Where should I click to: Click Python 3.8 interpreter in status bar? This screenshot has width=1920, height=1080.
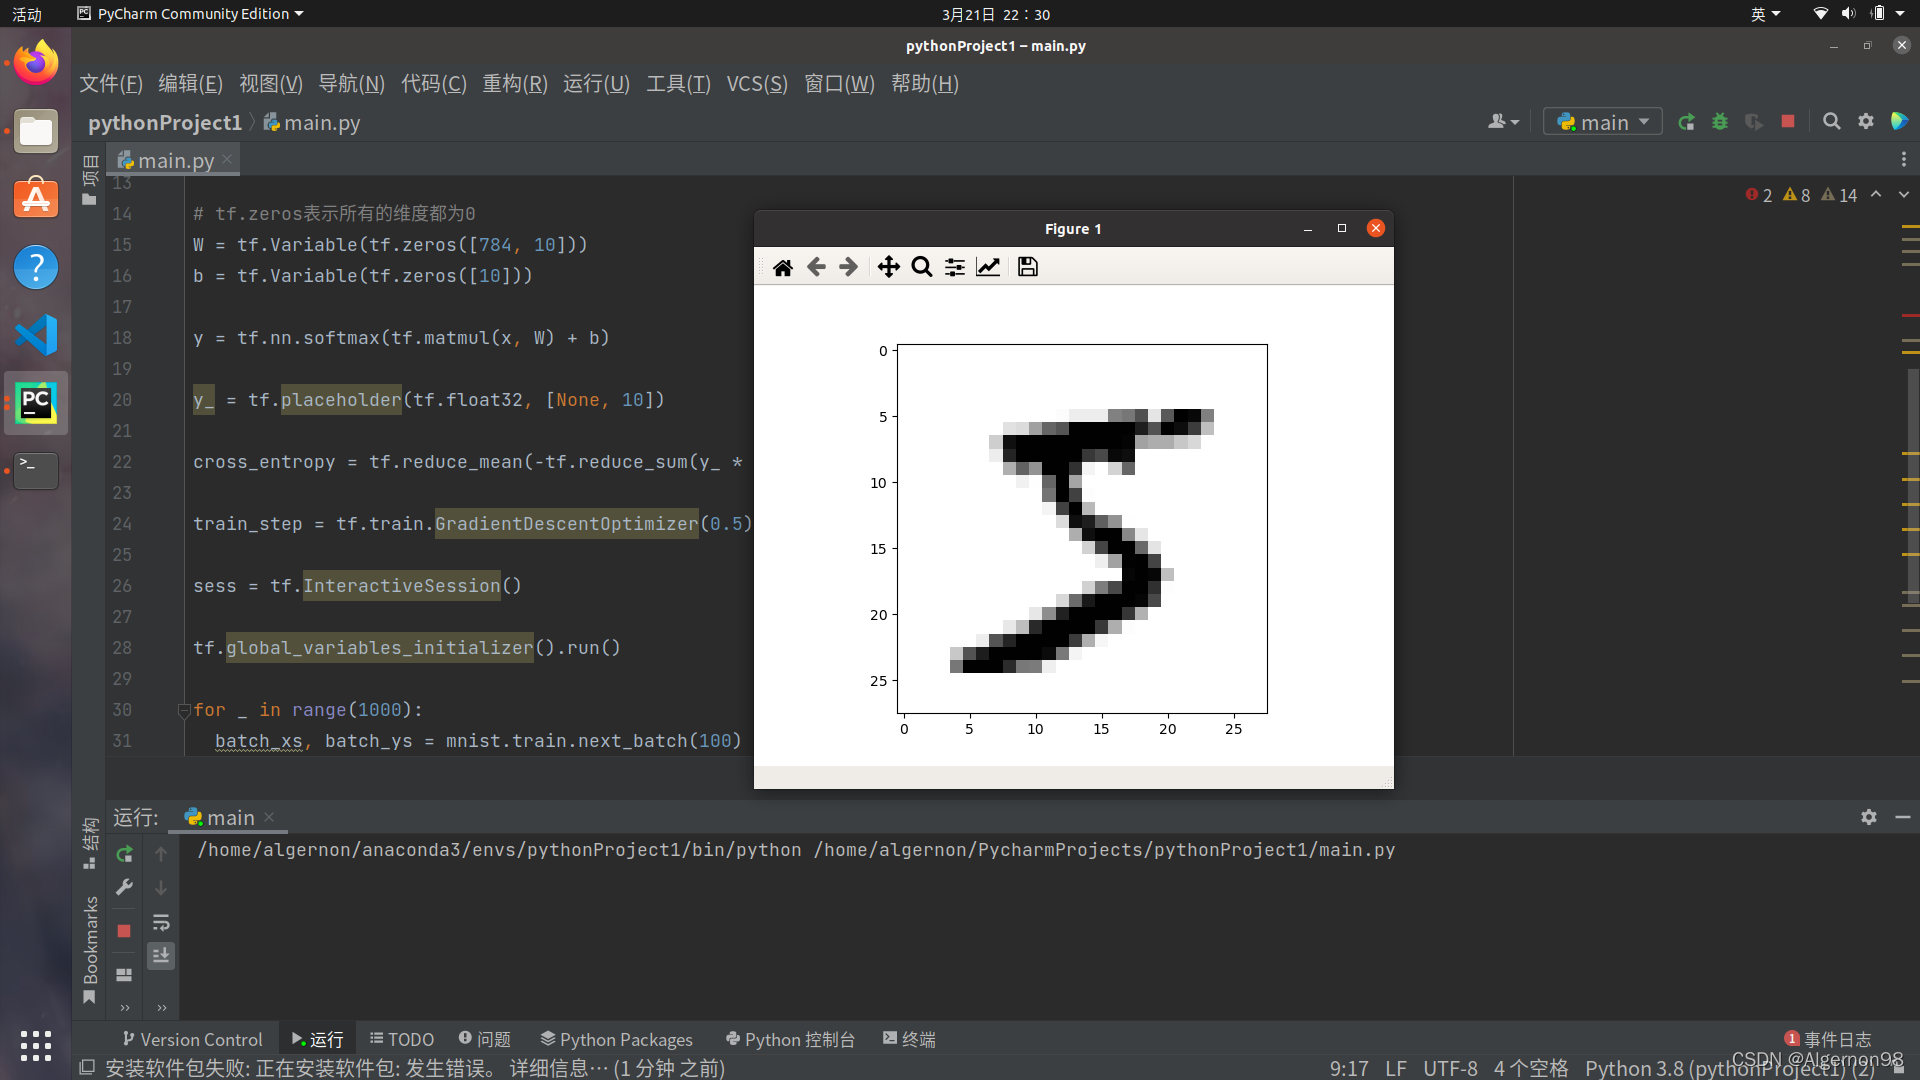click(x=1730, y=1068)
